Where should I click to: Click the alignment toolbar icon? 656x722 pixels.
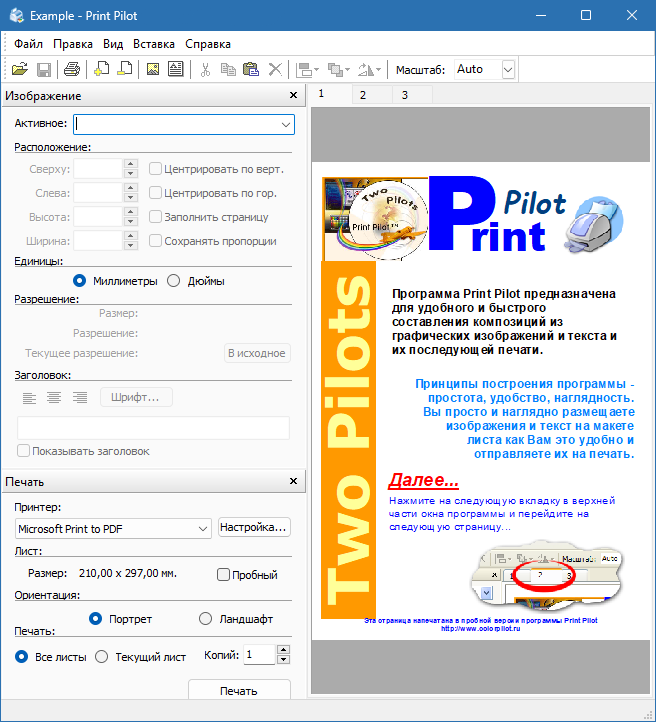[x=304, y=70]
